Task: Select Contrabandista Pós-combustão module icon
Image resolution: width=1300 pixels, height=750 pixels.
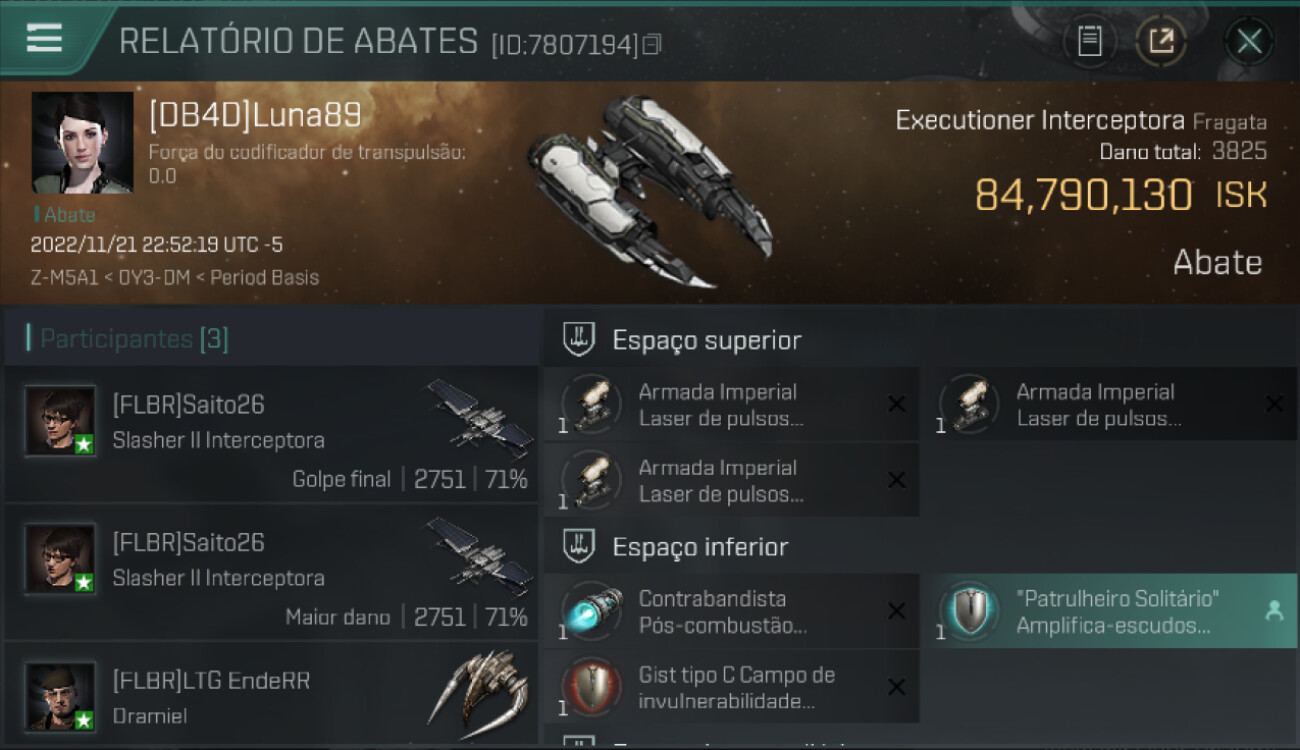Action: point(591,611)
